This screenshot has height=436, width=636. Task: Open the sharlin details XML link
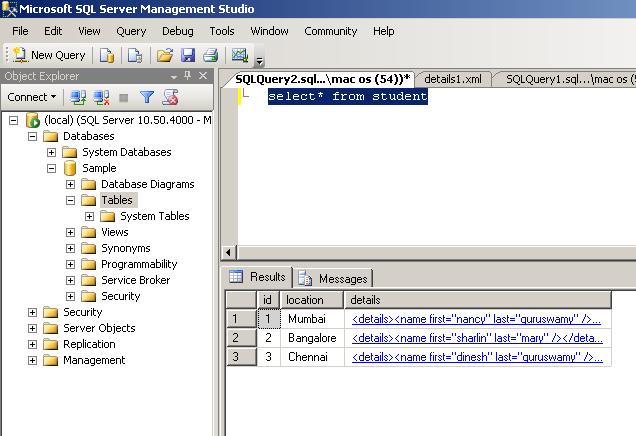click(x=477, y=338)
